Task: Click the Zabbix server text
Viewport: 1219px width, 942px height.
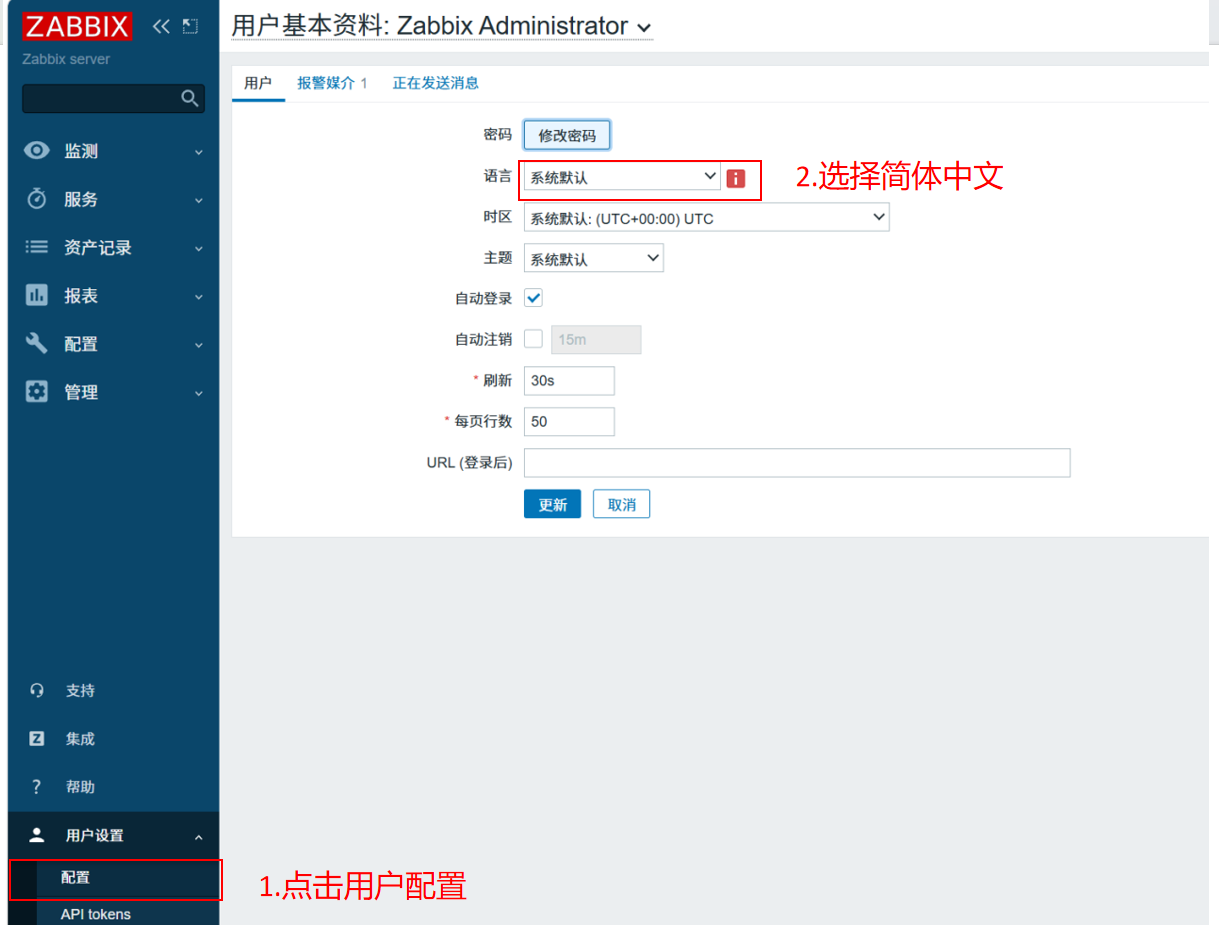Action: pos(66,59)
